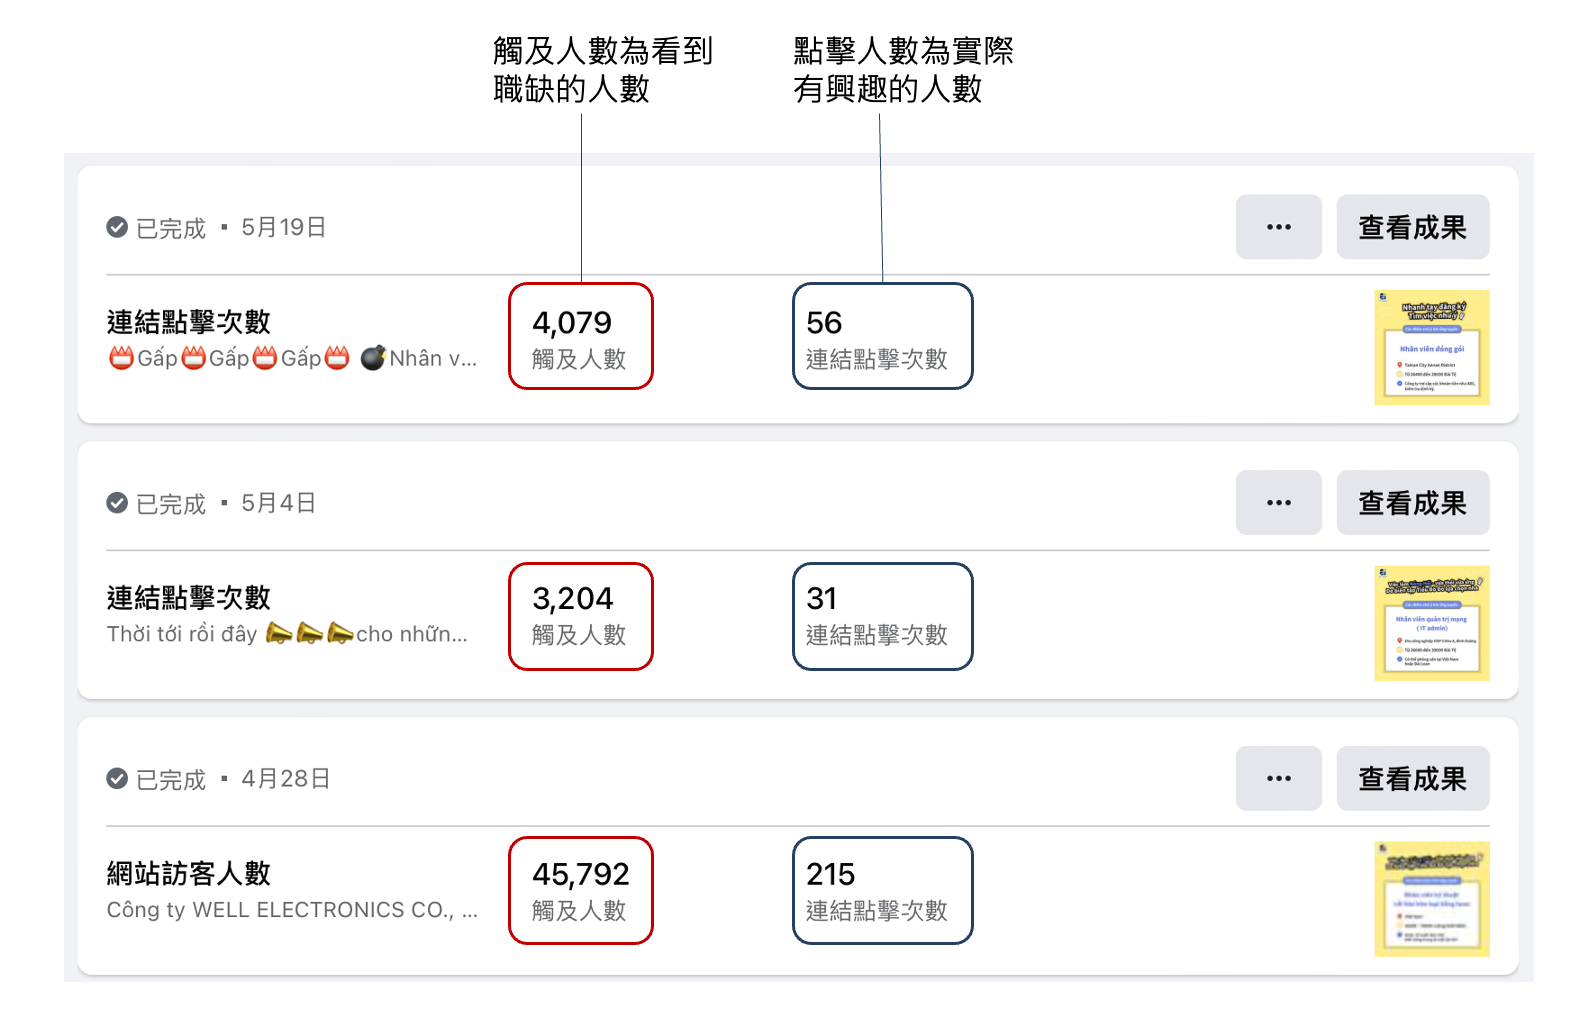Viewport: 1594px width, 1020px height.
Task: Open the 4月28日 ad thumbnail image
Action: pyautogui.click(x=1431, y=899)
